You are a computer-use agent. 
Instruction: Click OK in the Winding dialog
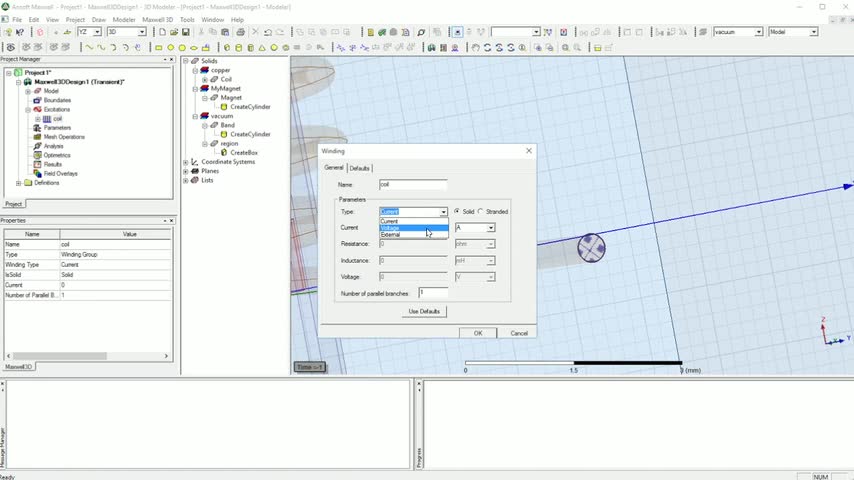click(x=478, y=333)
